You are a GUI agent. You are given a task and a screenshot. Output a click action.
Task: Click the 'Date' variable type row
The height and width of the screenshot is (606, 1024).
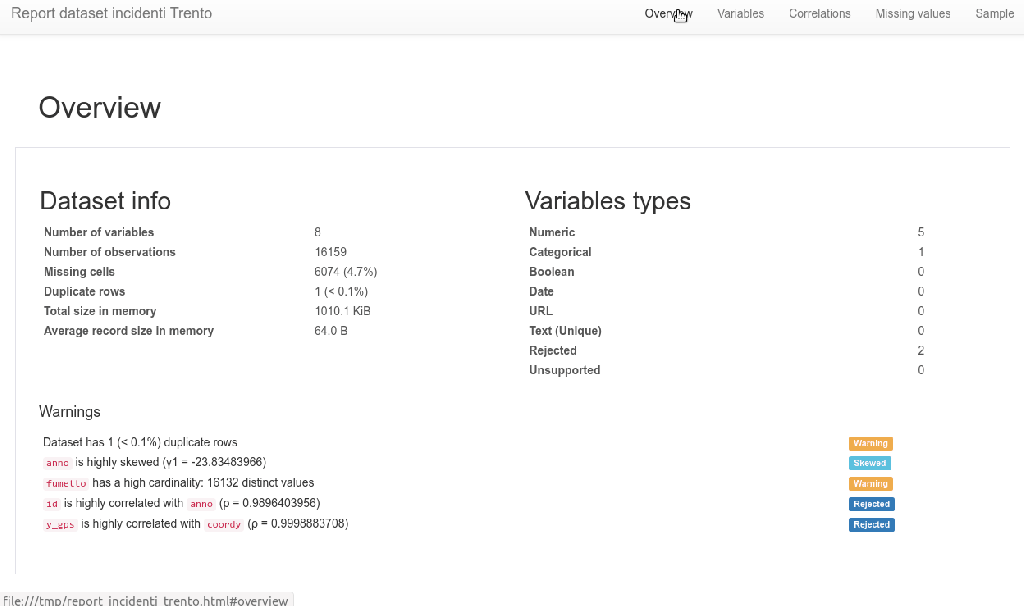click(x=726, y=291)
